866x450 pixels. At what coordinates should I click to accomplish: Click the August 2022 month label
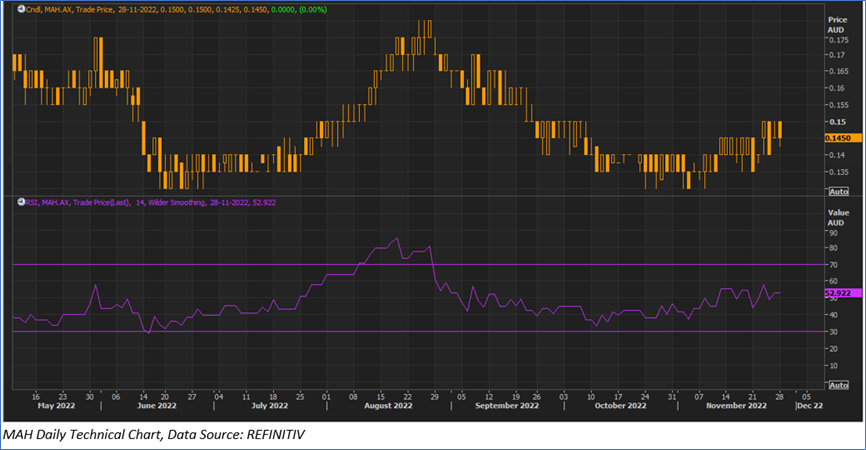(x=388, y=406)
